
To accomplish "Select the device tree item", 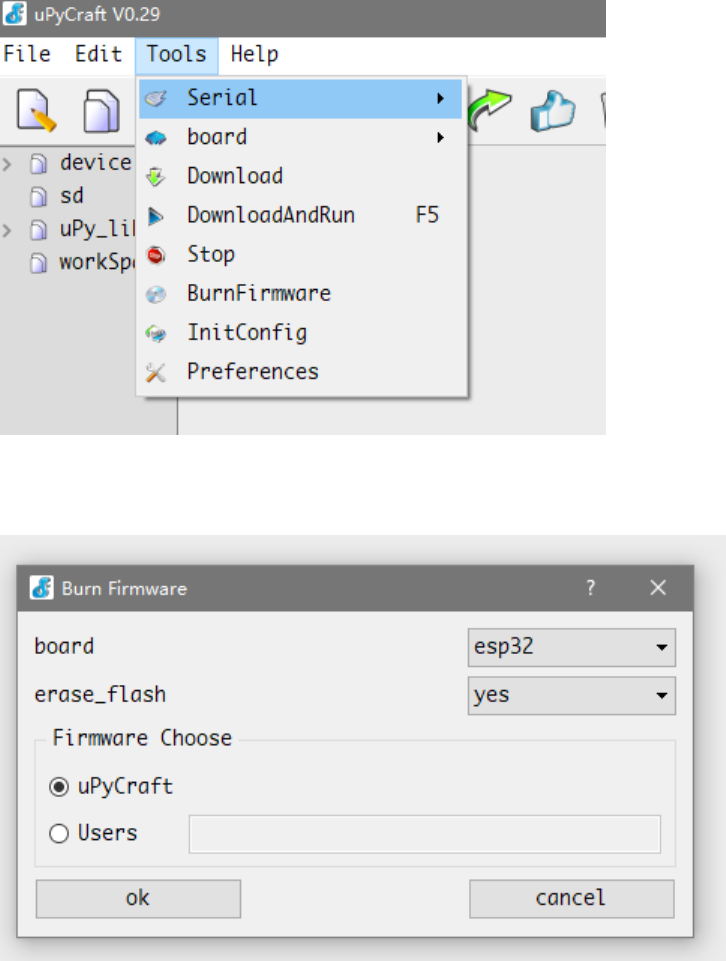I will [x=96, y=163].
